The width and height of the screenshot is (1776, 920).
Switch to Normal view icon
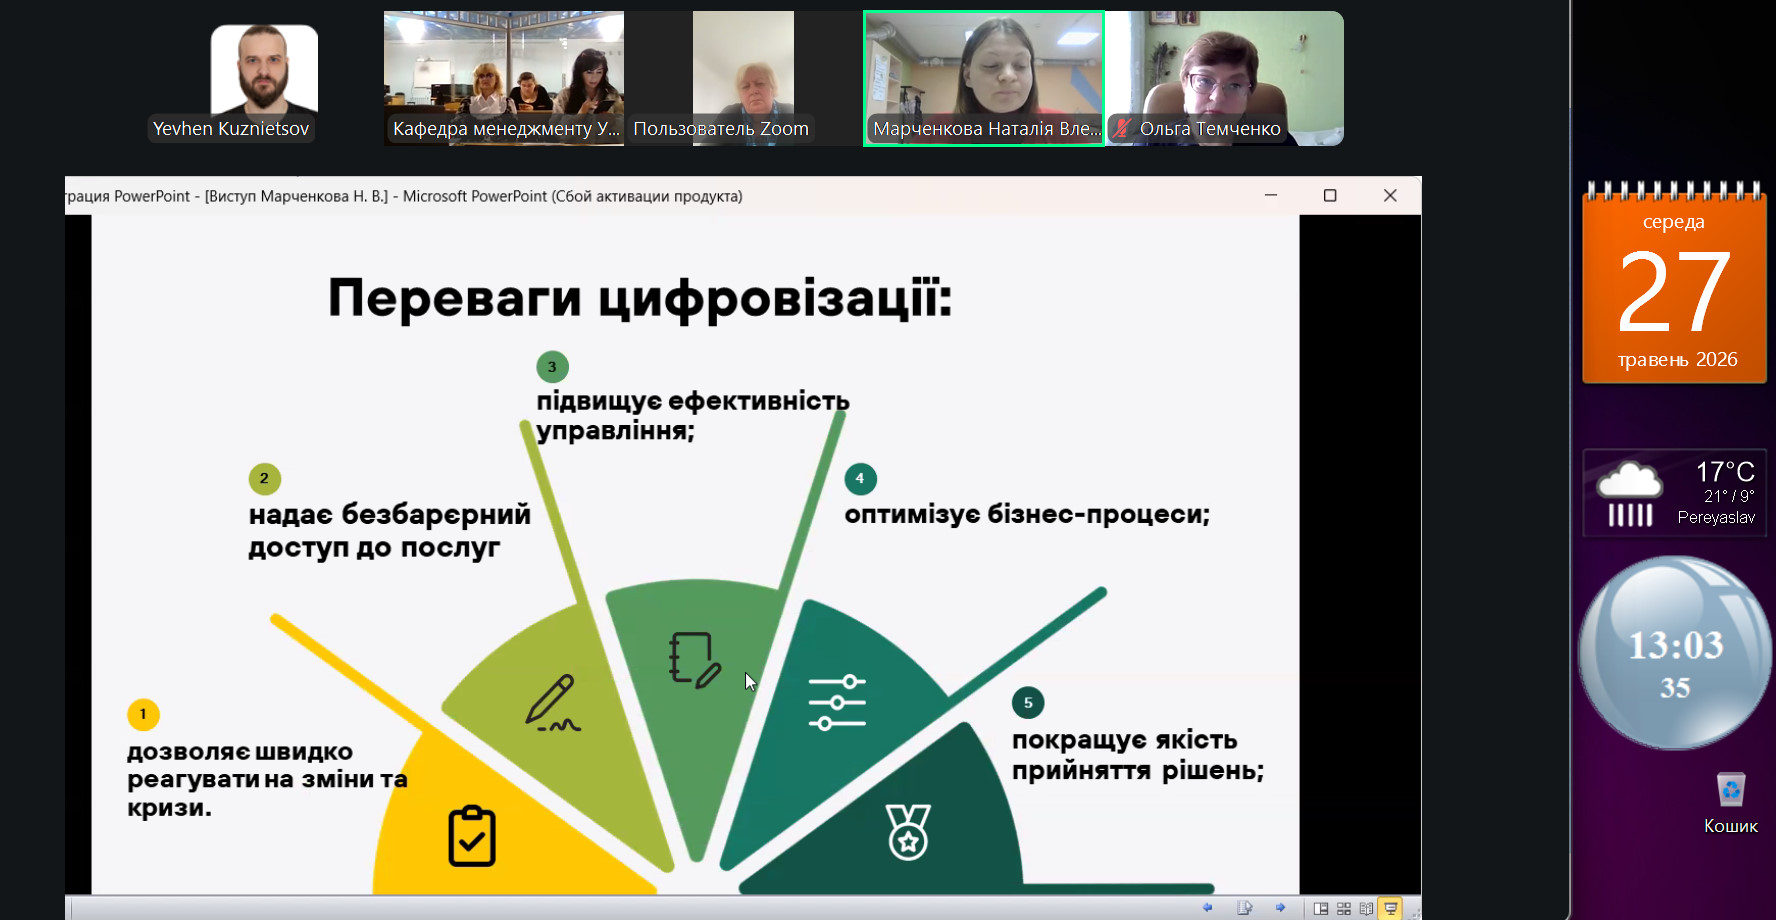tap(1321, 908)
